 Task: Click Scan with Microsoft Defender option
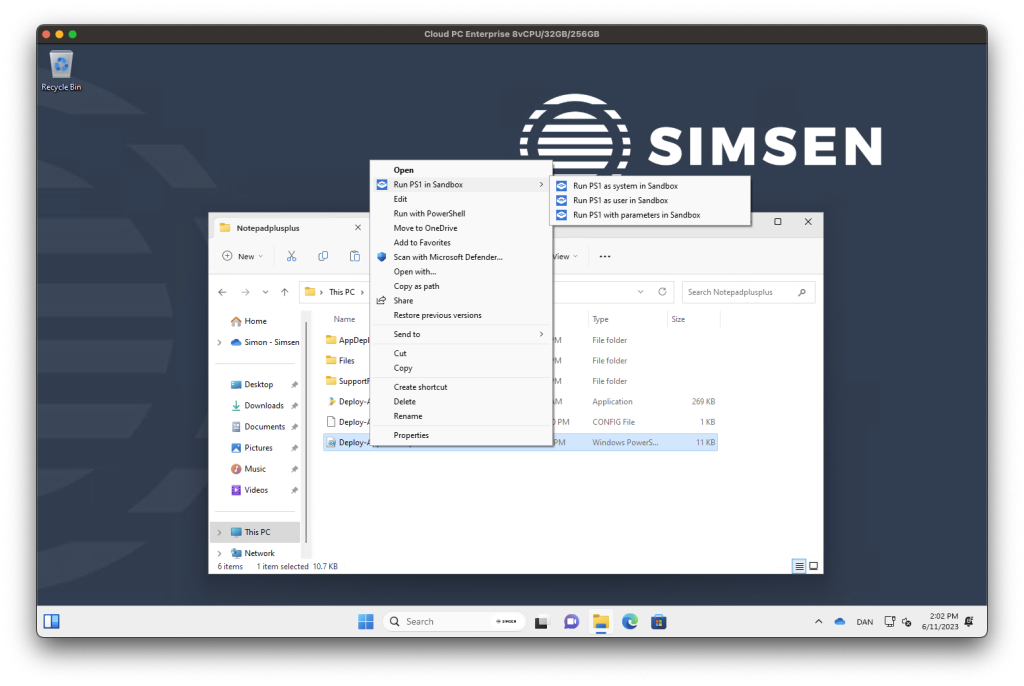(x=447, y=257)
